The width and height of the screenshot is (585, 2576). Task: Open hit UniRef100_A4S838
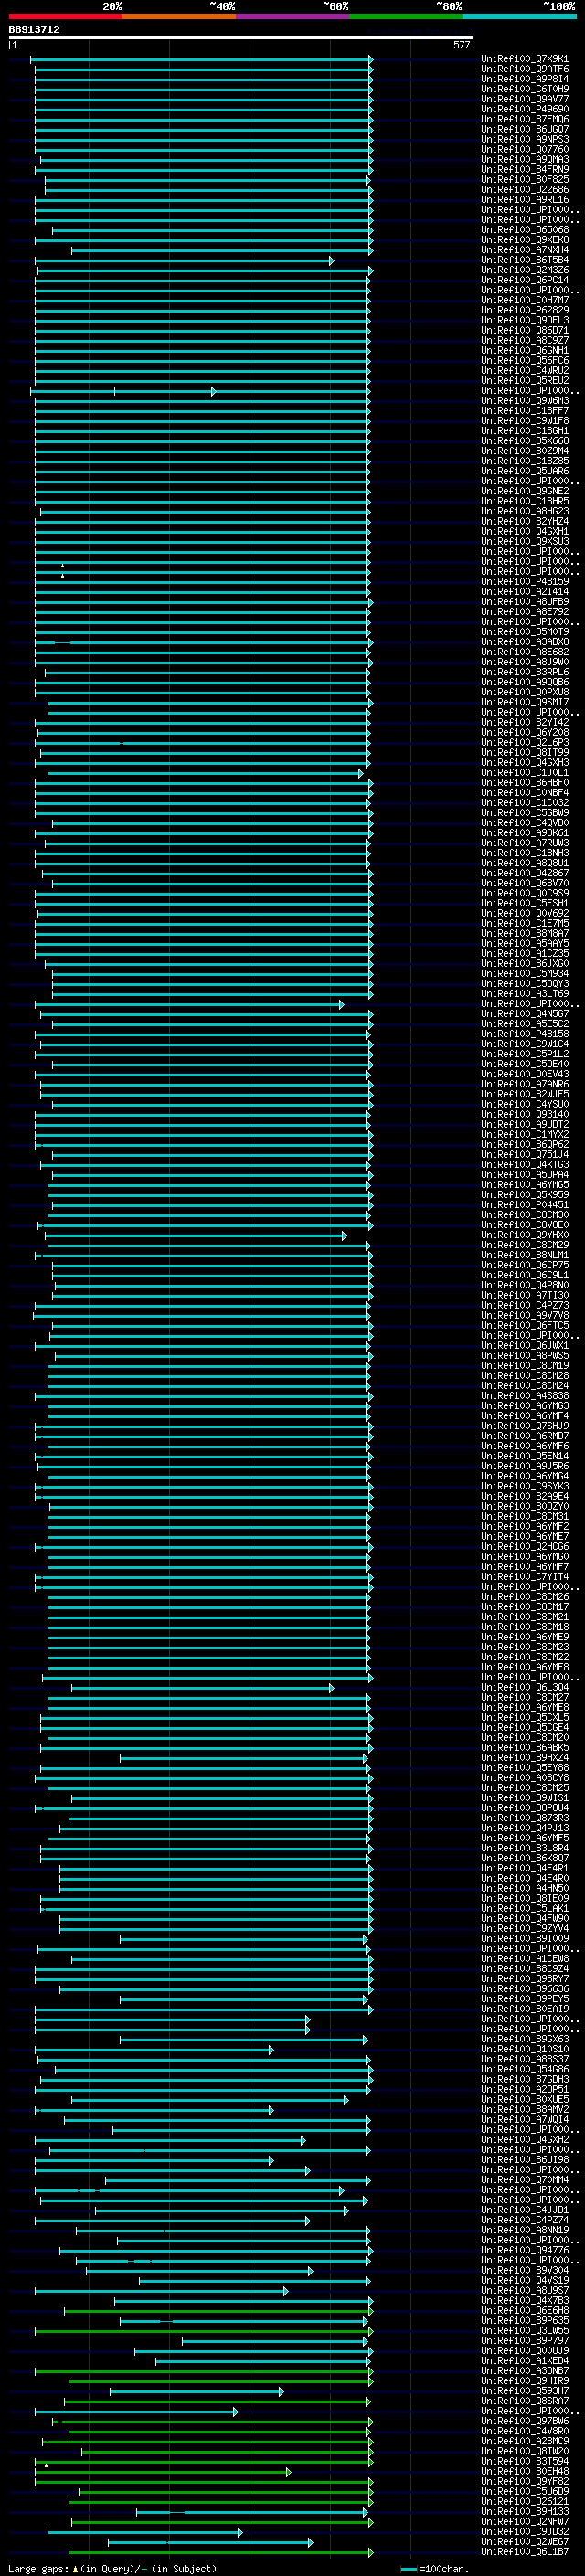525,1396
